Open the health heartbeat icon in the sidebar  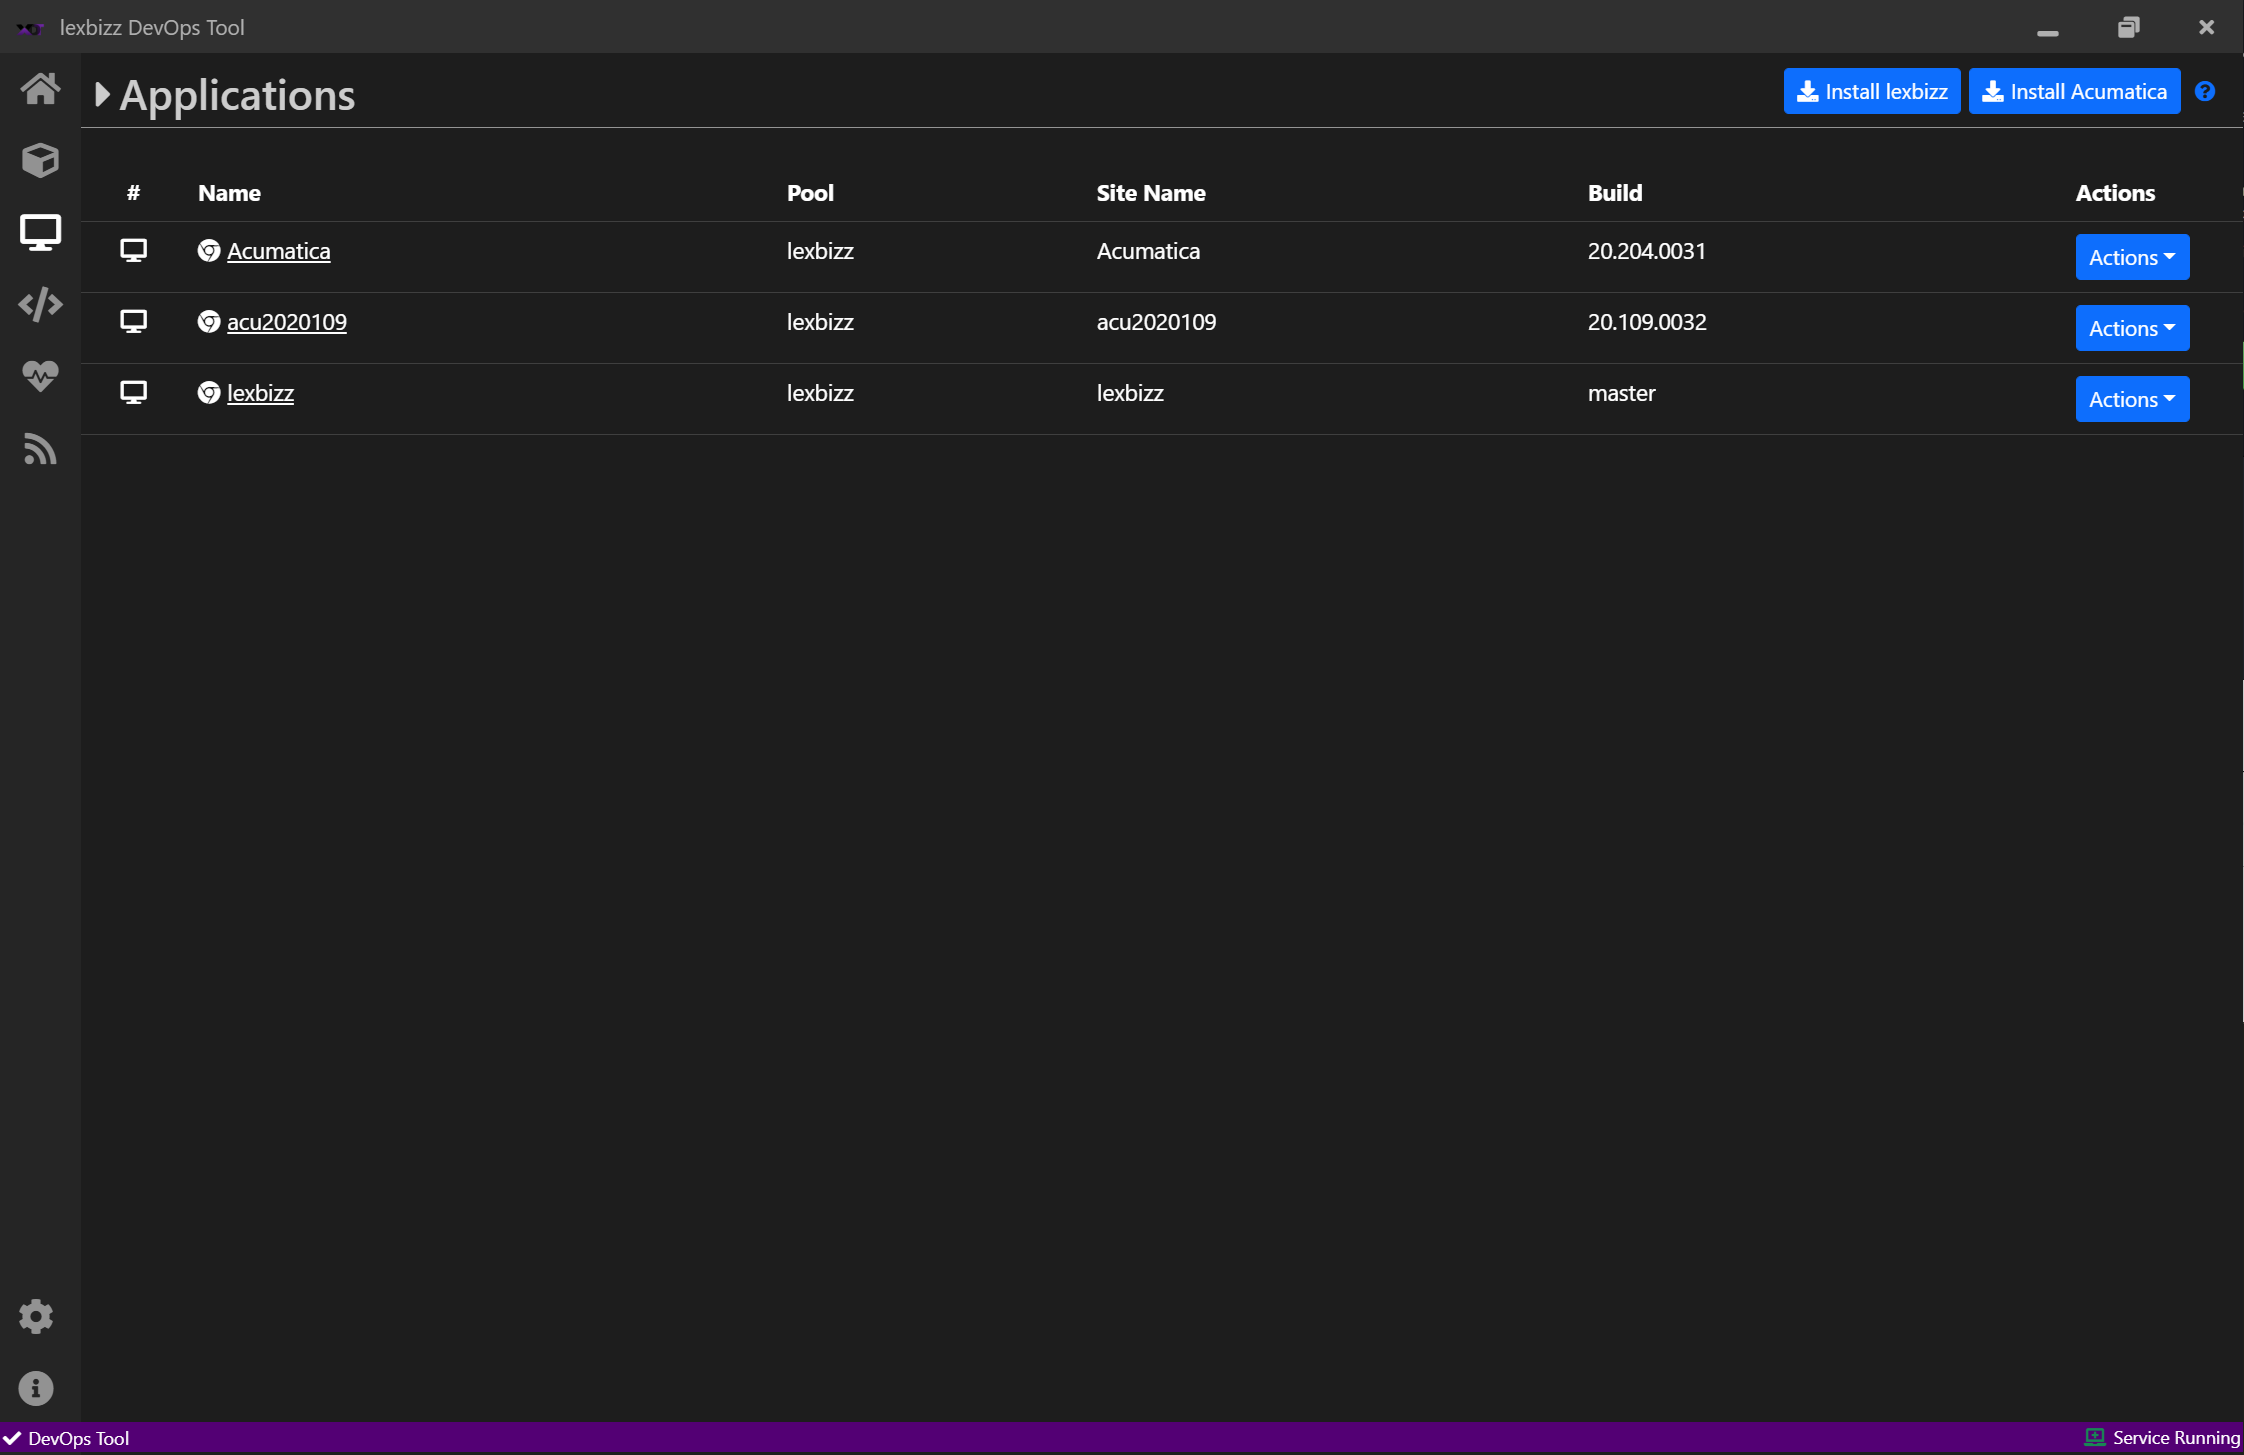(40, 376)
